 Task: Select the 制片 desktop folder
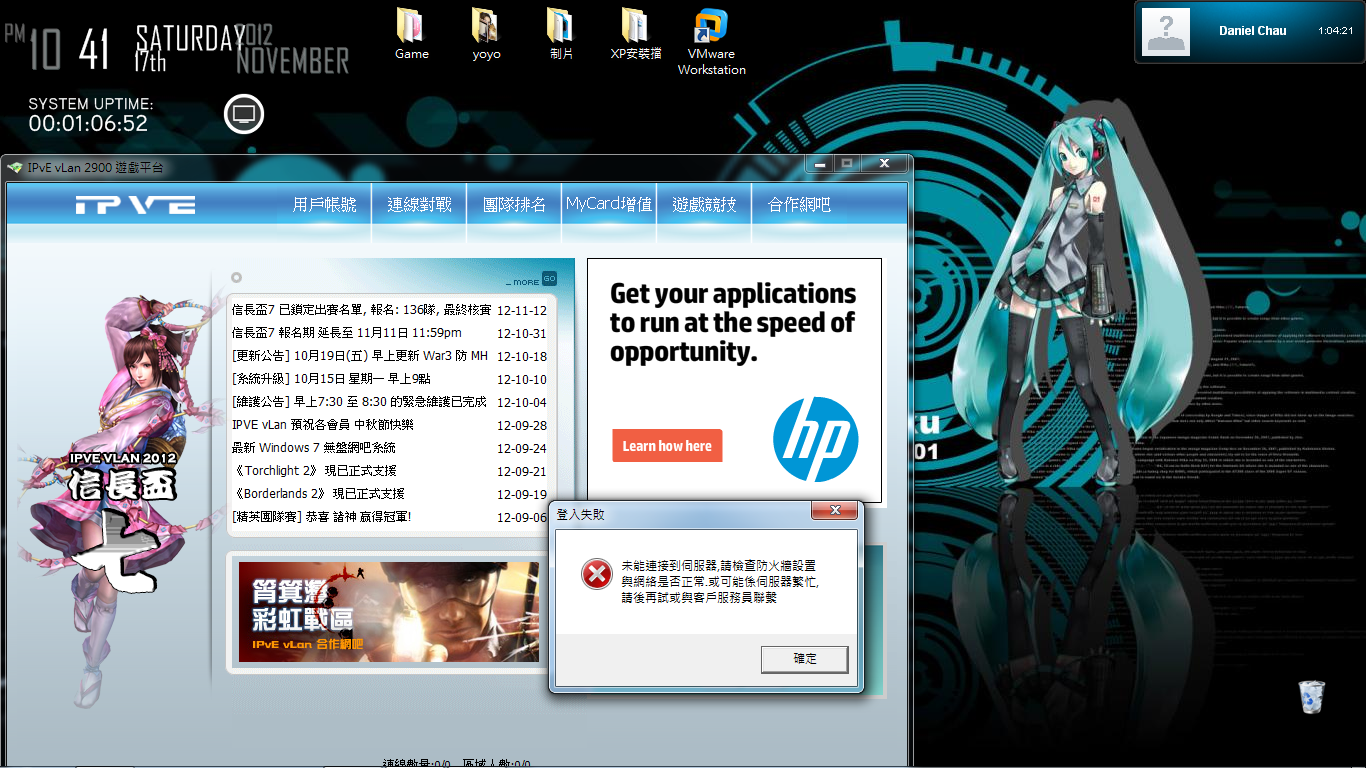pyautogui.click(x=561, y=34)
